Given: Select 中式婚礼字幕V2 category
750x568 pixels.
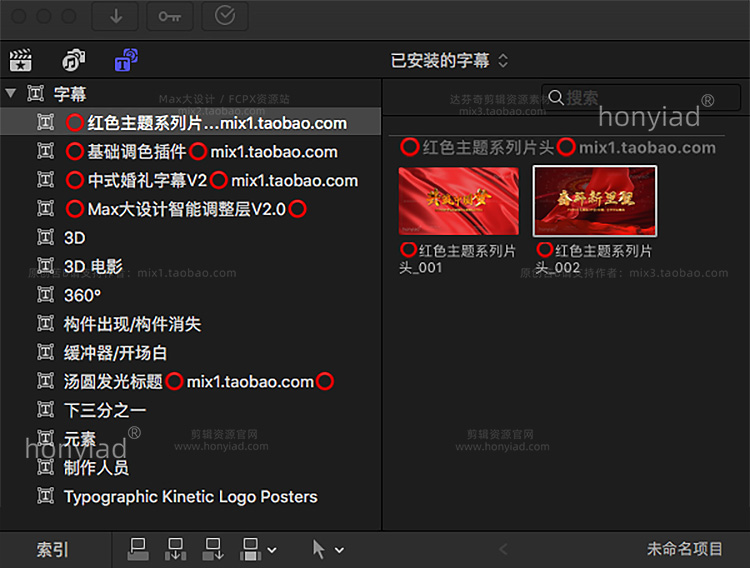Looking at the screenshot, I should (x=190, y=180).
